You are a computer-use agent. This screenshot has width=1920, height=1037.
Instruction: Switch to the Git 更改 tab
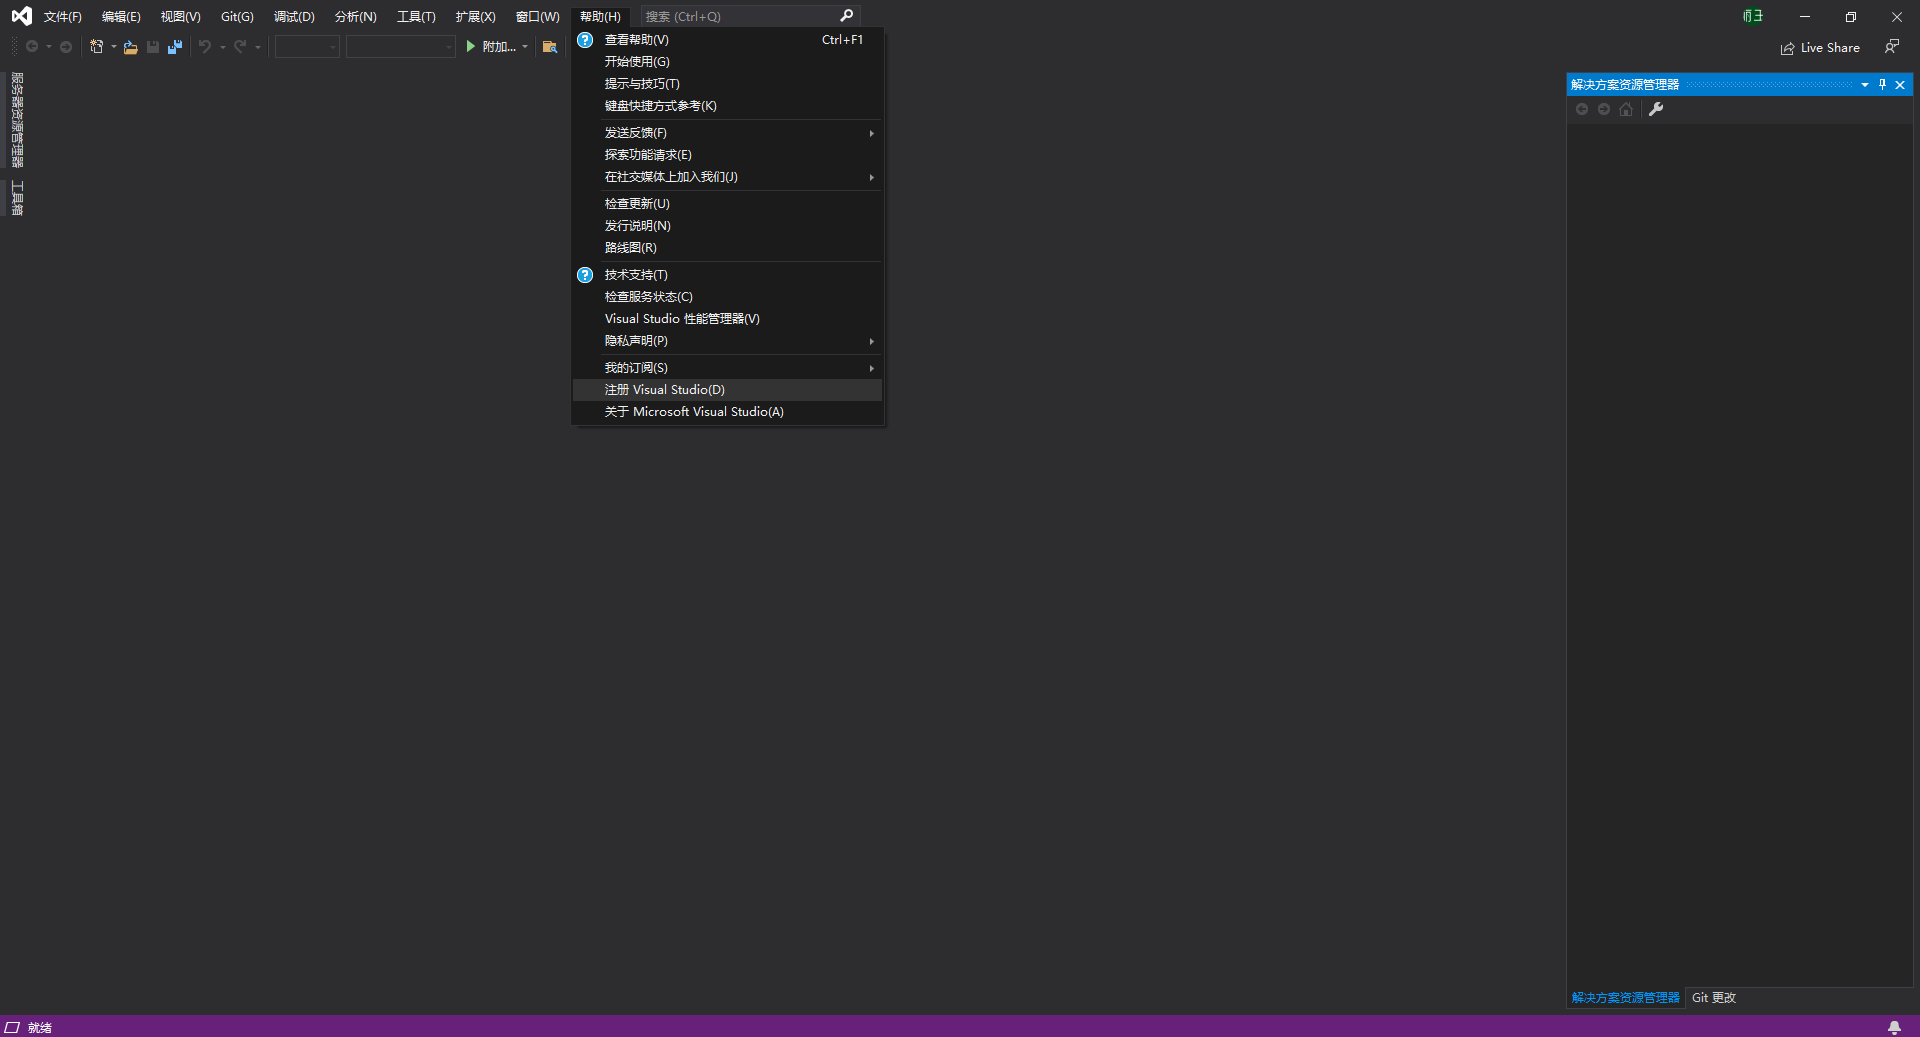pos(1714,998)
